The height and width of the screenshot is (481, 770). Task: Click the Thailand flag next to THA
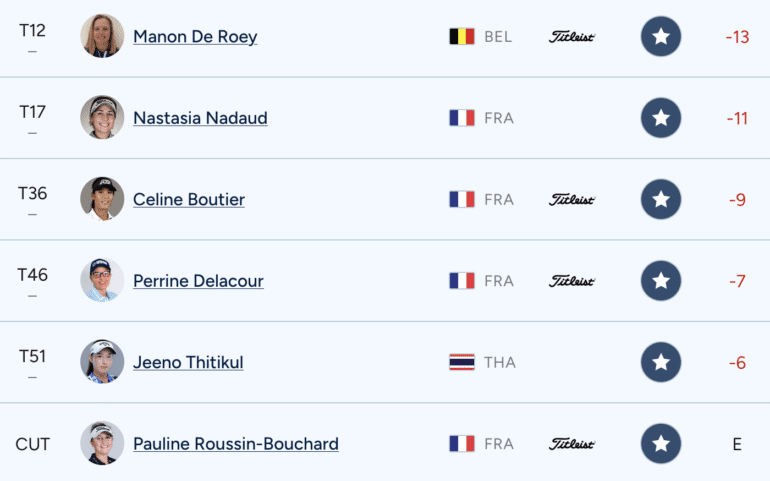tap(461, 363)
